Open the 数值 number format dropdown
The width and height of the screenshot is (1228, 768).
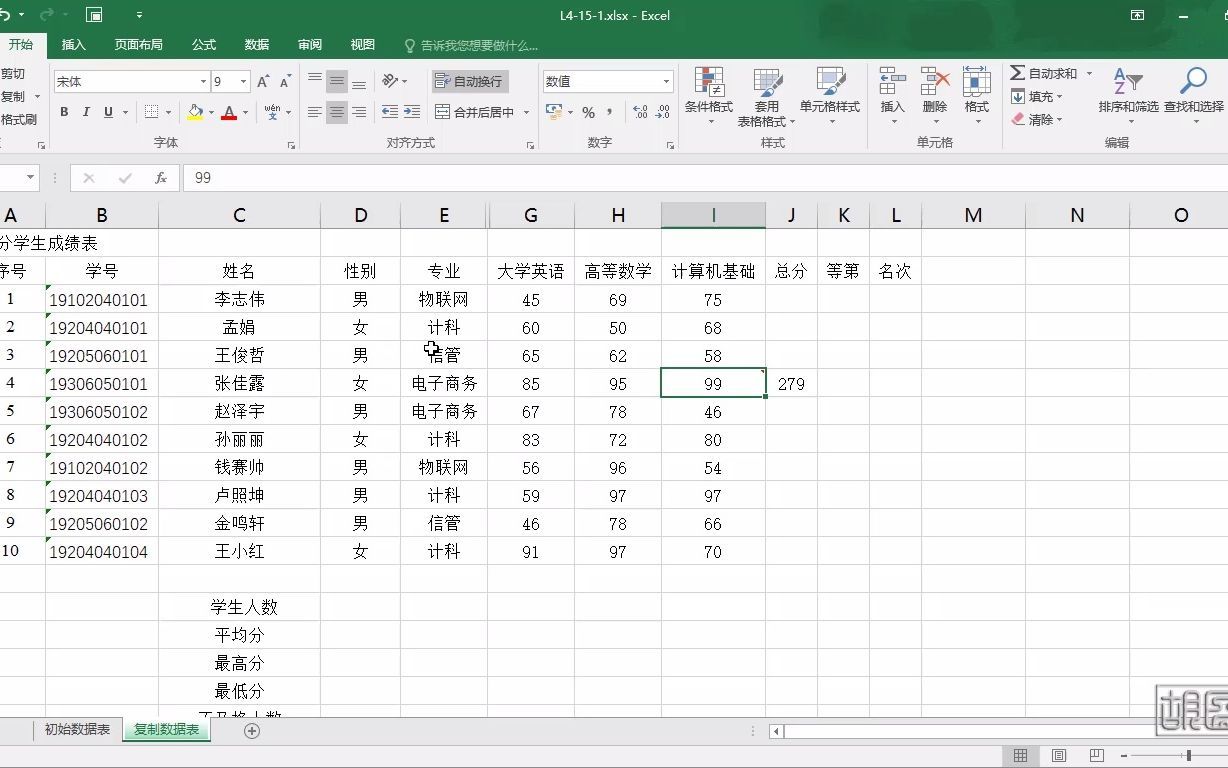click(666, 82)
